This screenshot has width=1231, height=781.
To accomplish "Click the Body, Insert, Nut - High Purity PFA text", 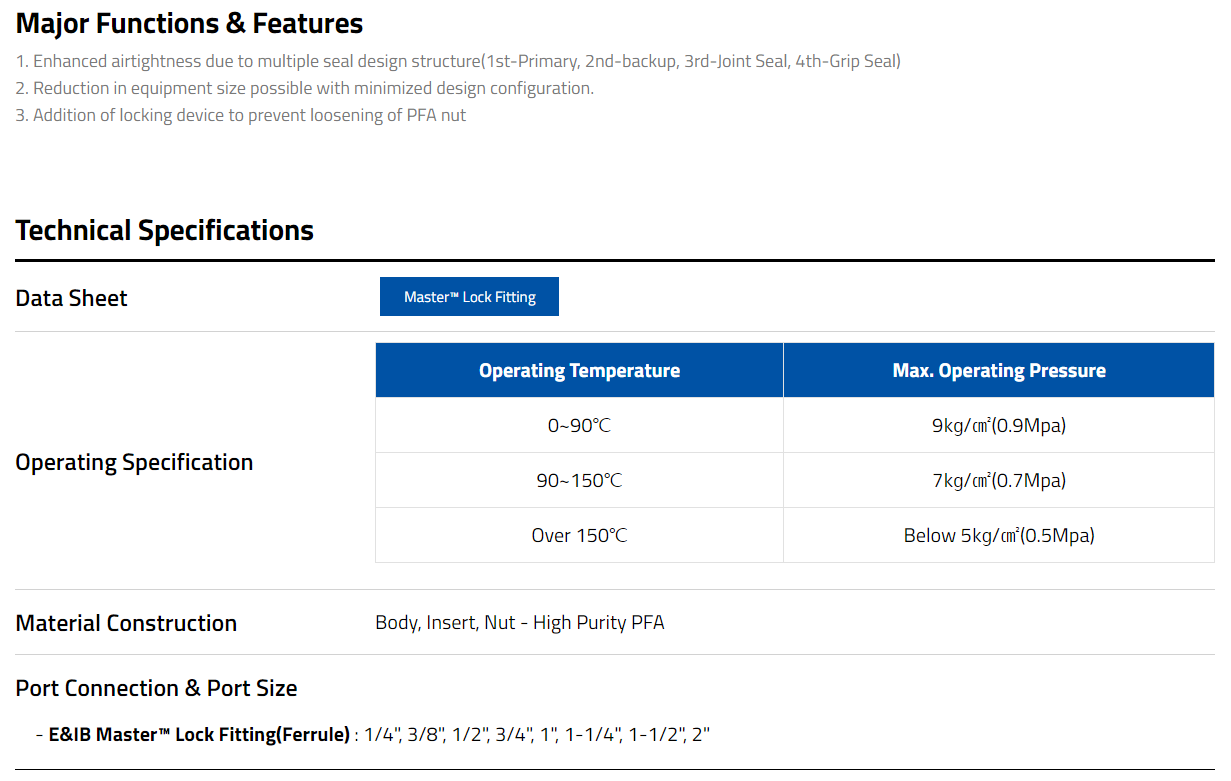I will click(x=520, y=623).
